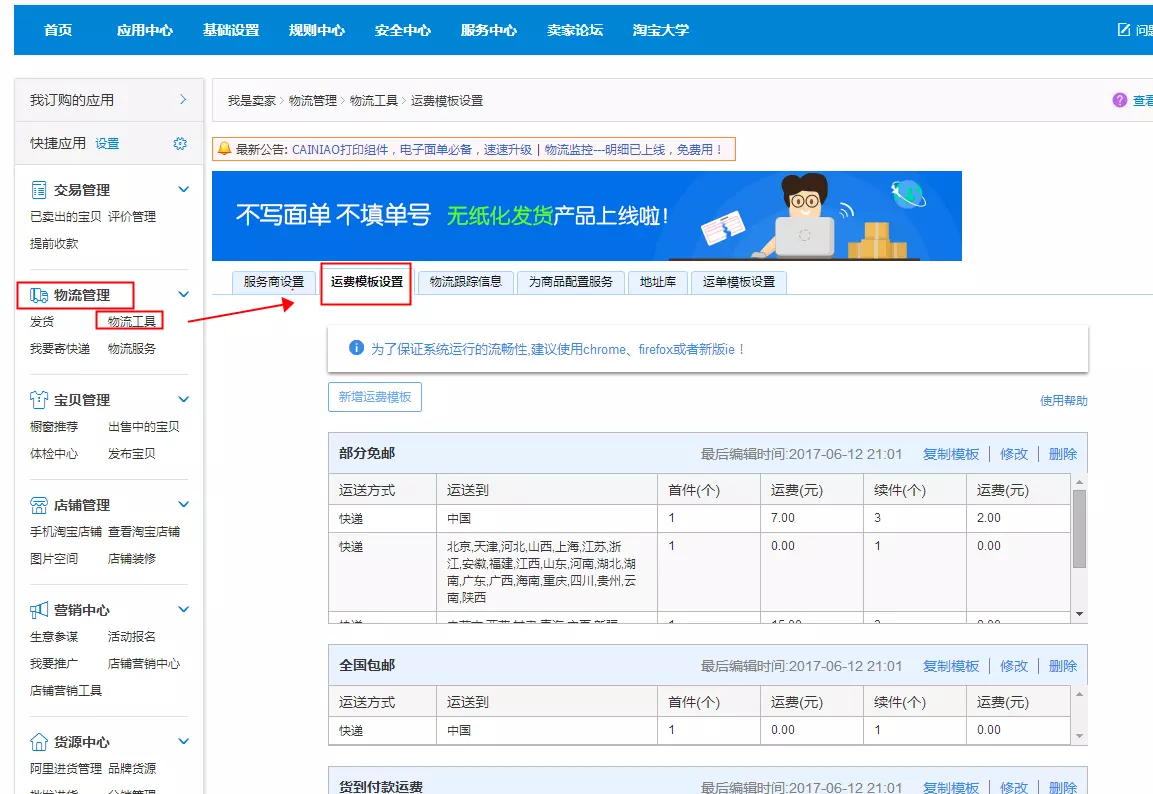Screen dimensions: 1153x794
Task: Switch to the 运单模板设置 tab
Action: coord(739,282)
